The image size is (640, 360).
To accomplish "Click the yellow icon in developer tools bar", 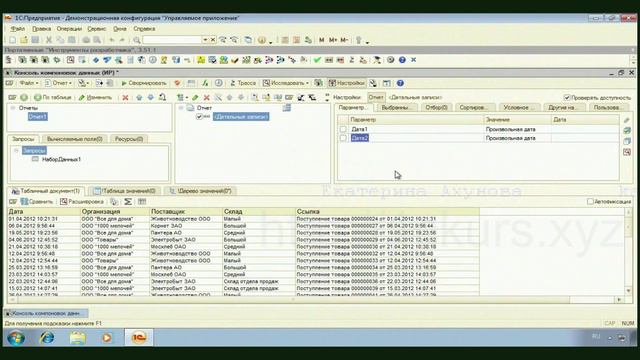I will [201, 60].
